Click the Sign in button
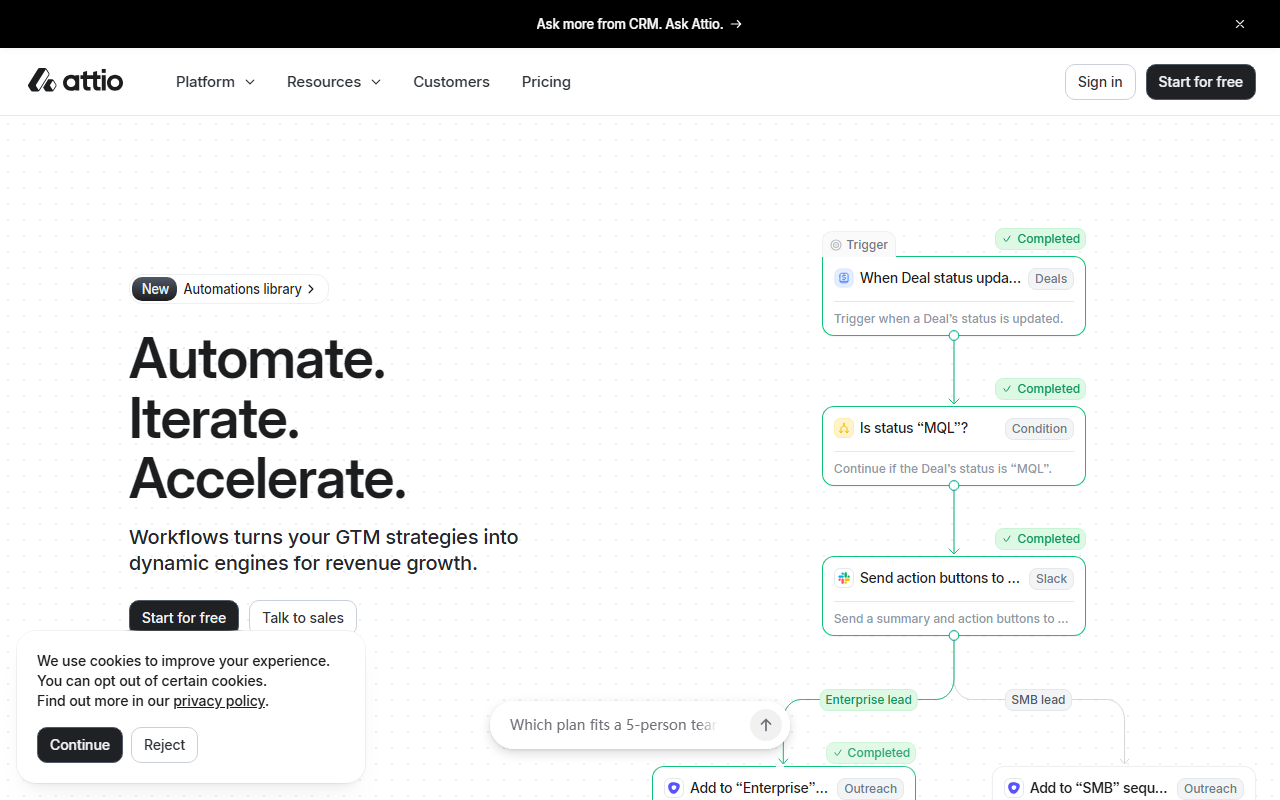 (1100, 82)
